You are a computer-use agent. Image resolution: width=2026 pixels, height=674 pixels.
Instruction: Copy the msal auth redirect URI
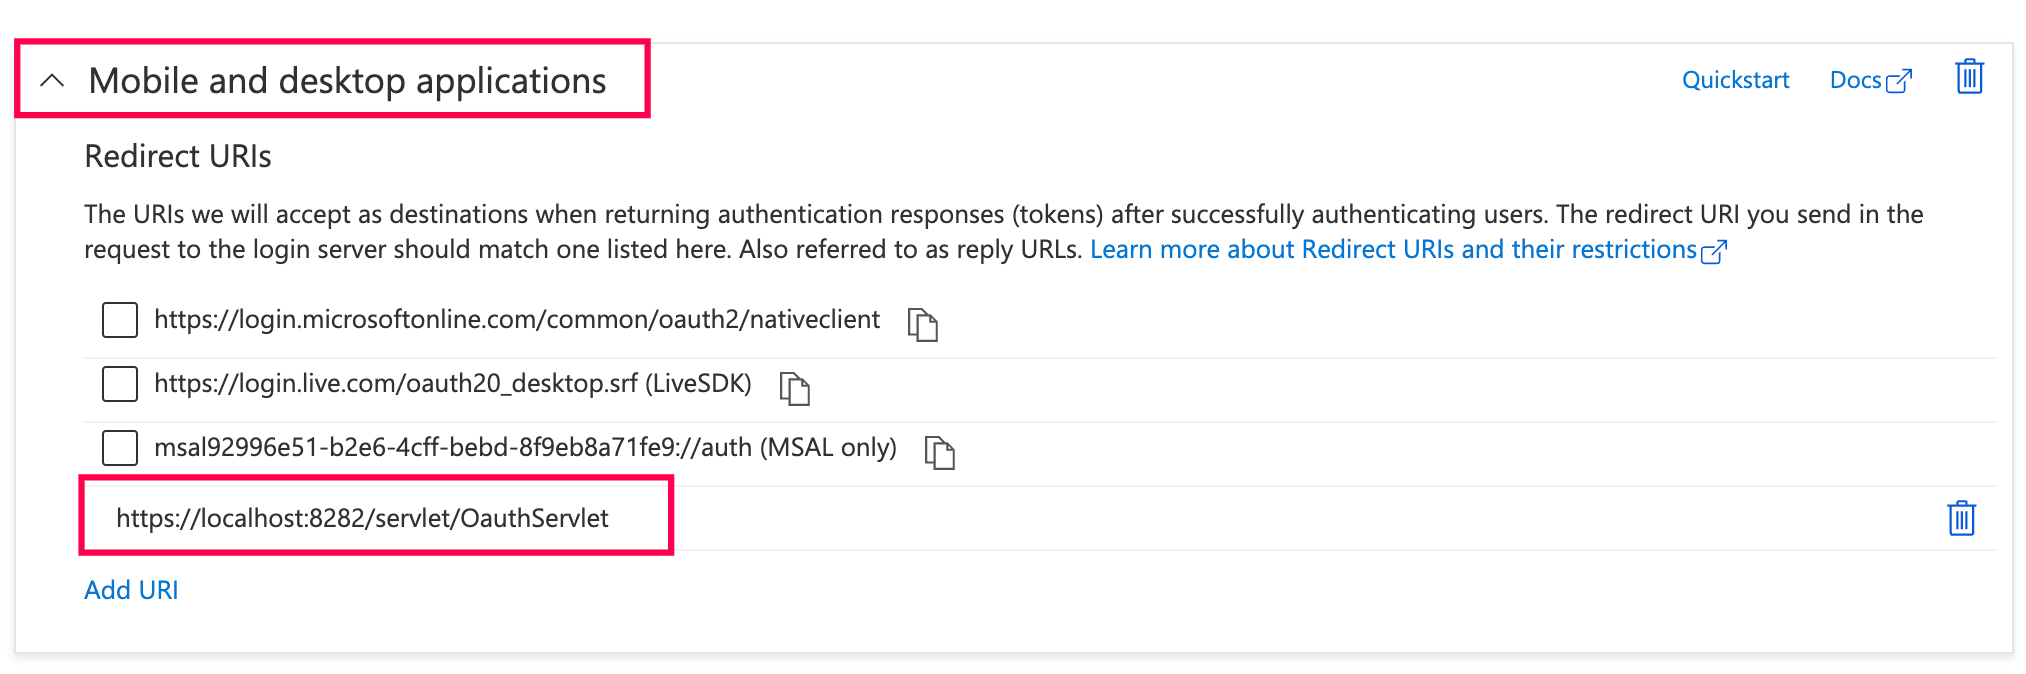pos(939,452)
